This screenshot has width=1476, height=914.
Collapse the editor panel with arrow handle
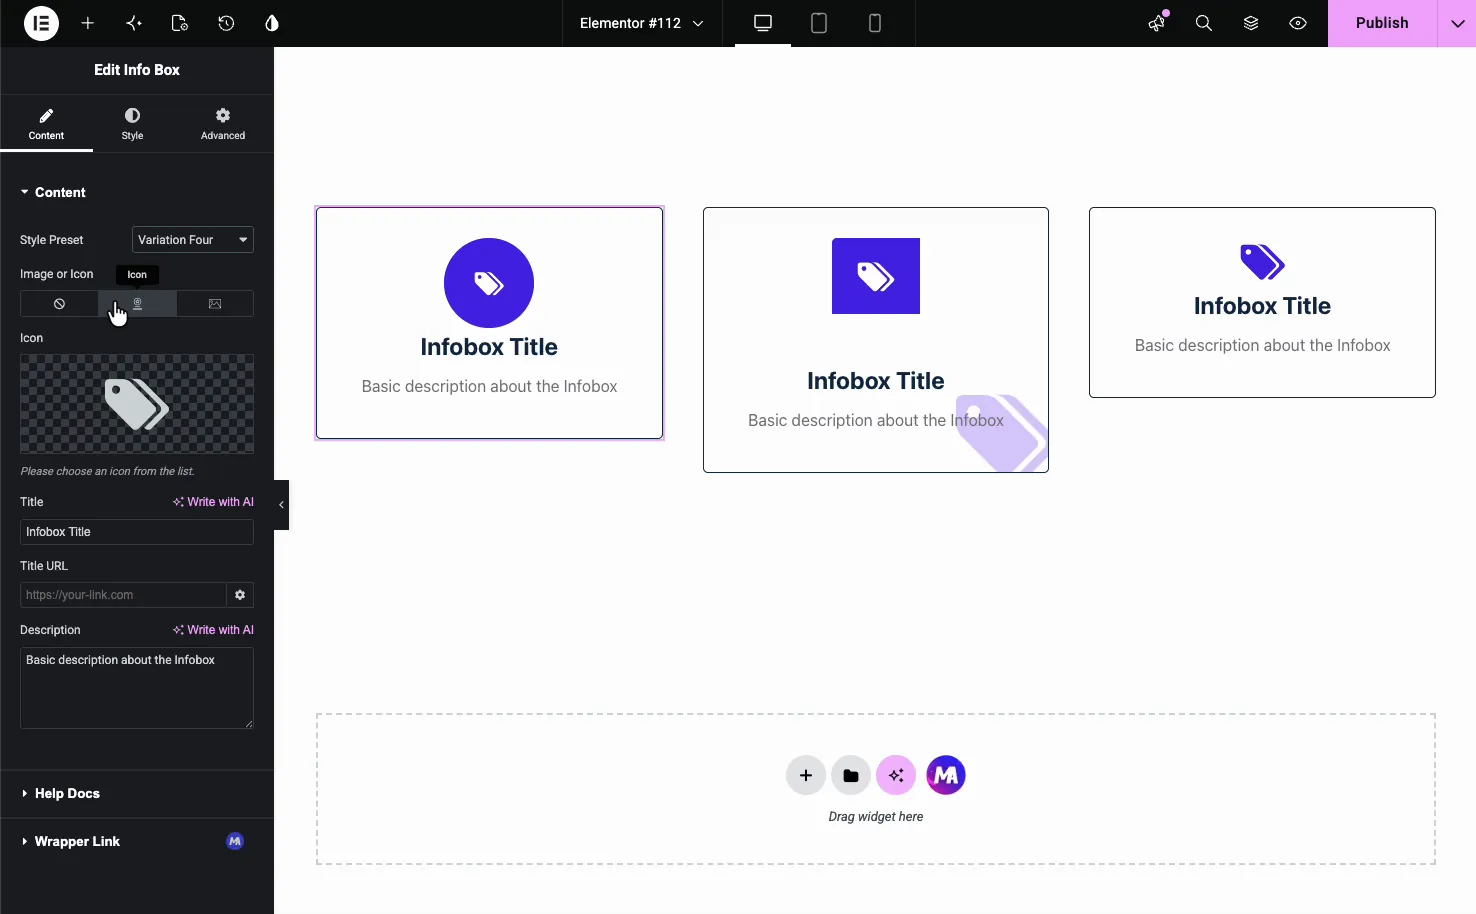click(281, 505)
